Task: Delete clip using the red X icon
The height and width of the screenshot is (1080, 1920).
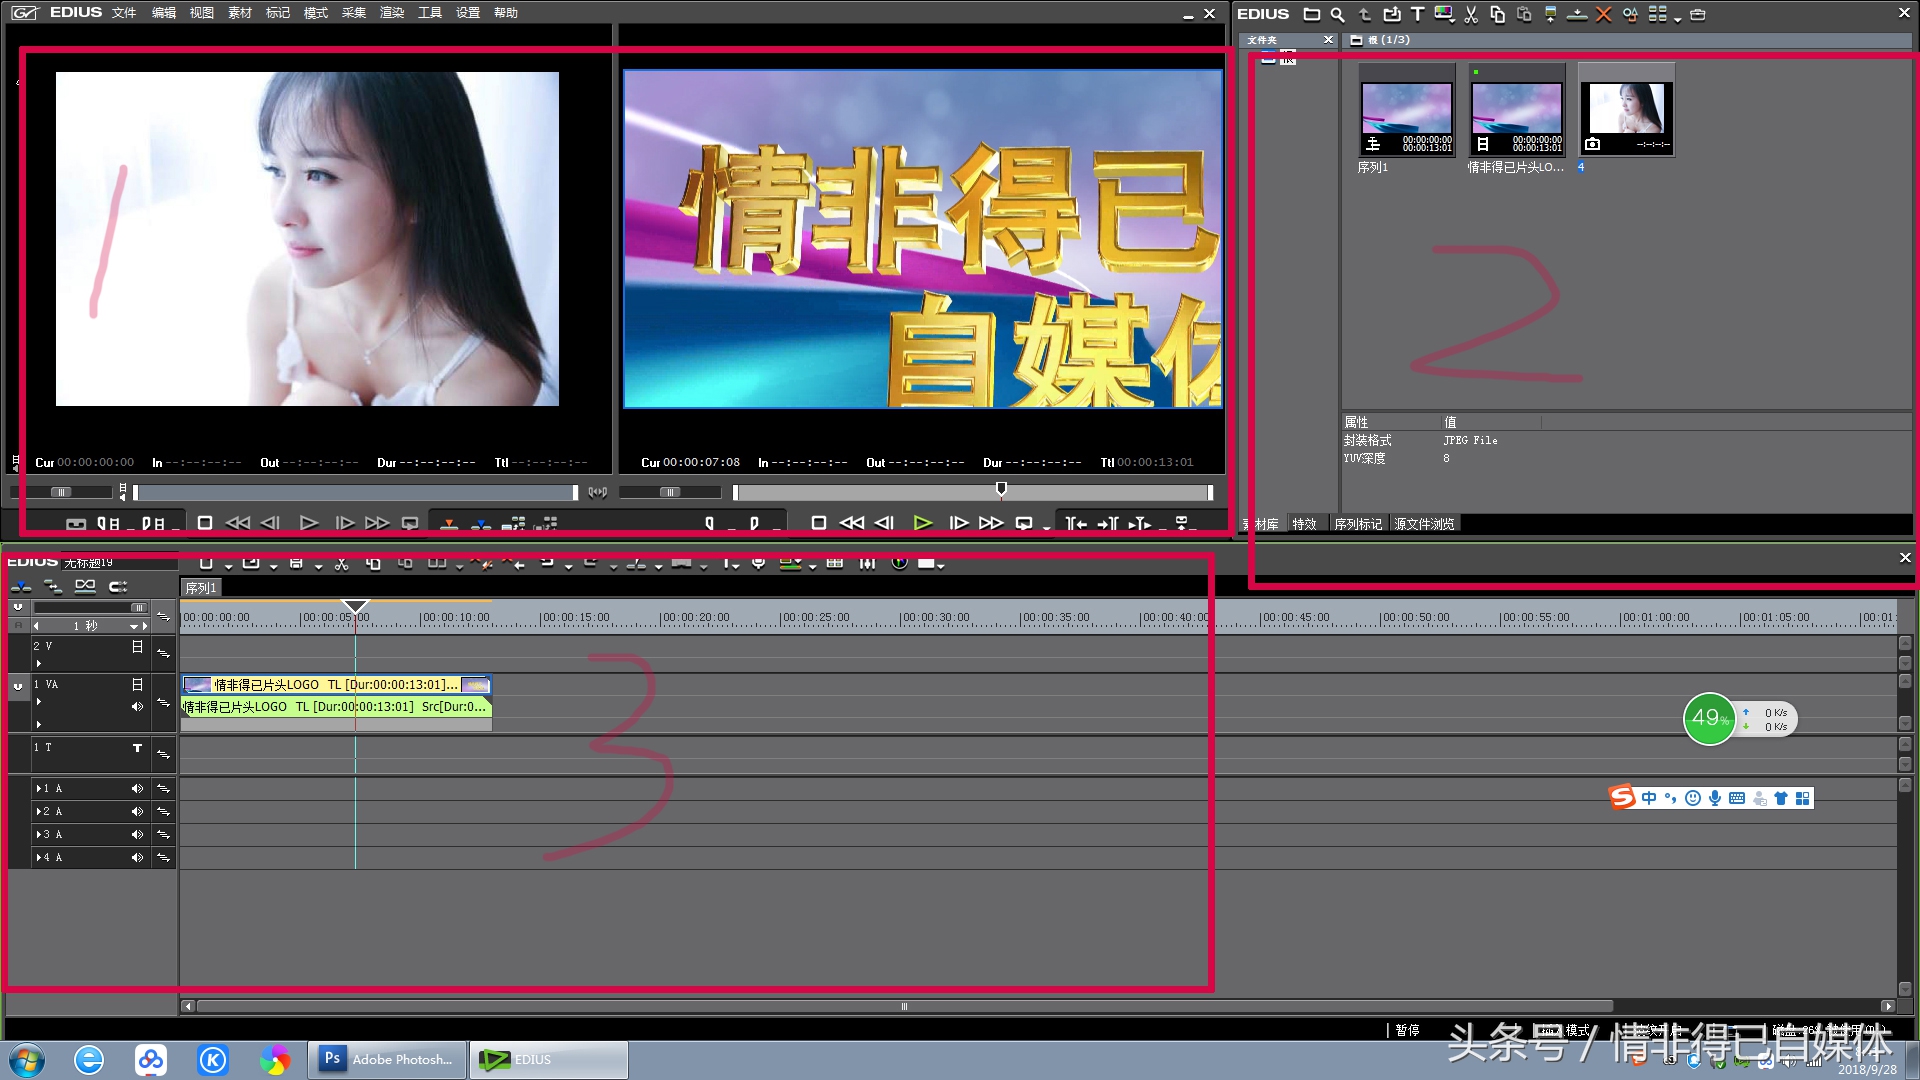Action: 1603,14
